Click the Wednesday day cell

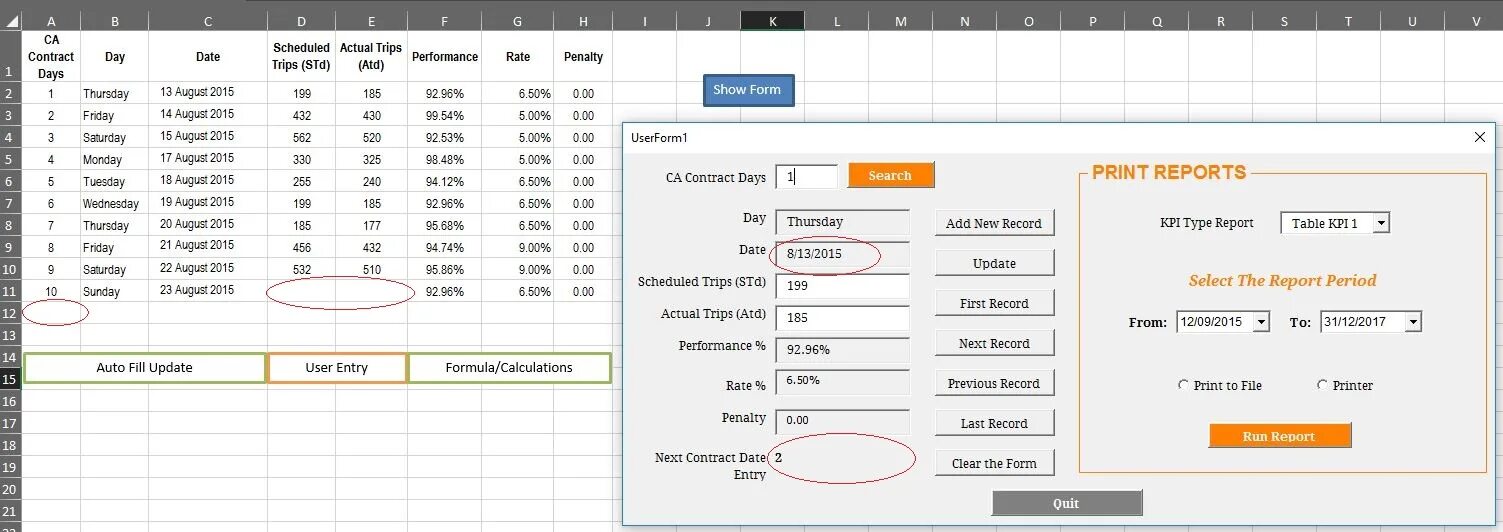coord(115,203)
